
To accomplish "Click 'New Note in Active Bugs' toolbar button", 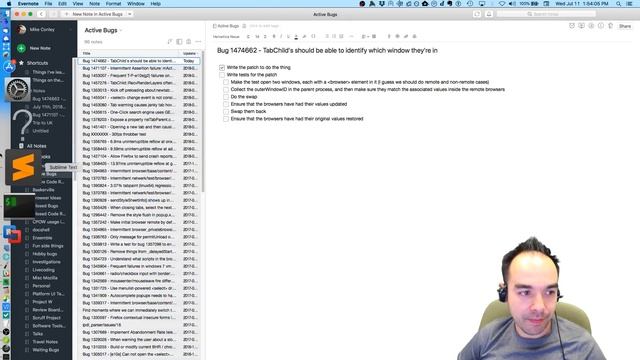I will pos(94,14).
